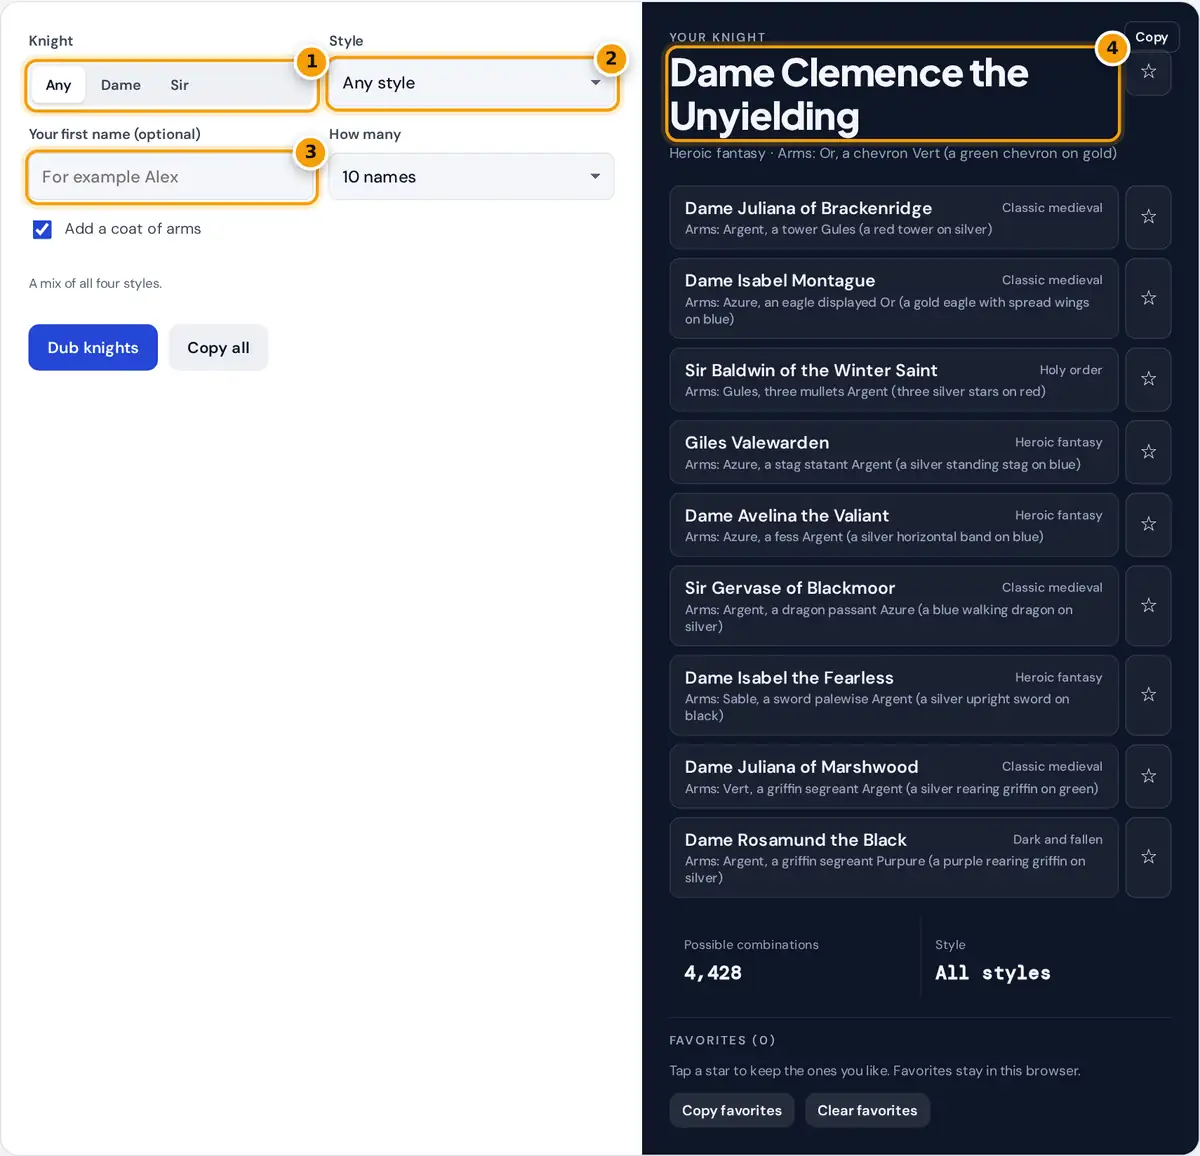
Task: Select the Dame Juliana of Marshwood name
Action: tap(801, 767)
